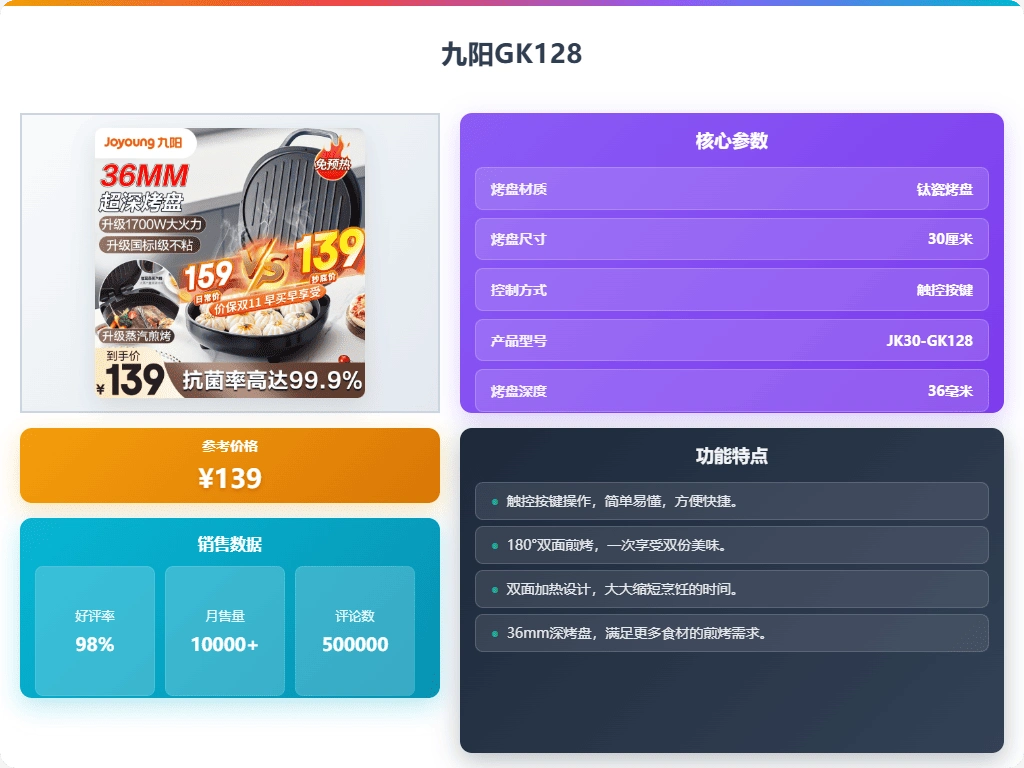
Task: Select the 180°双面煎烤 feature item
Action: pyautogui.click(x=731, y=545)
